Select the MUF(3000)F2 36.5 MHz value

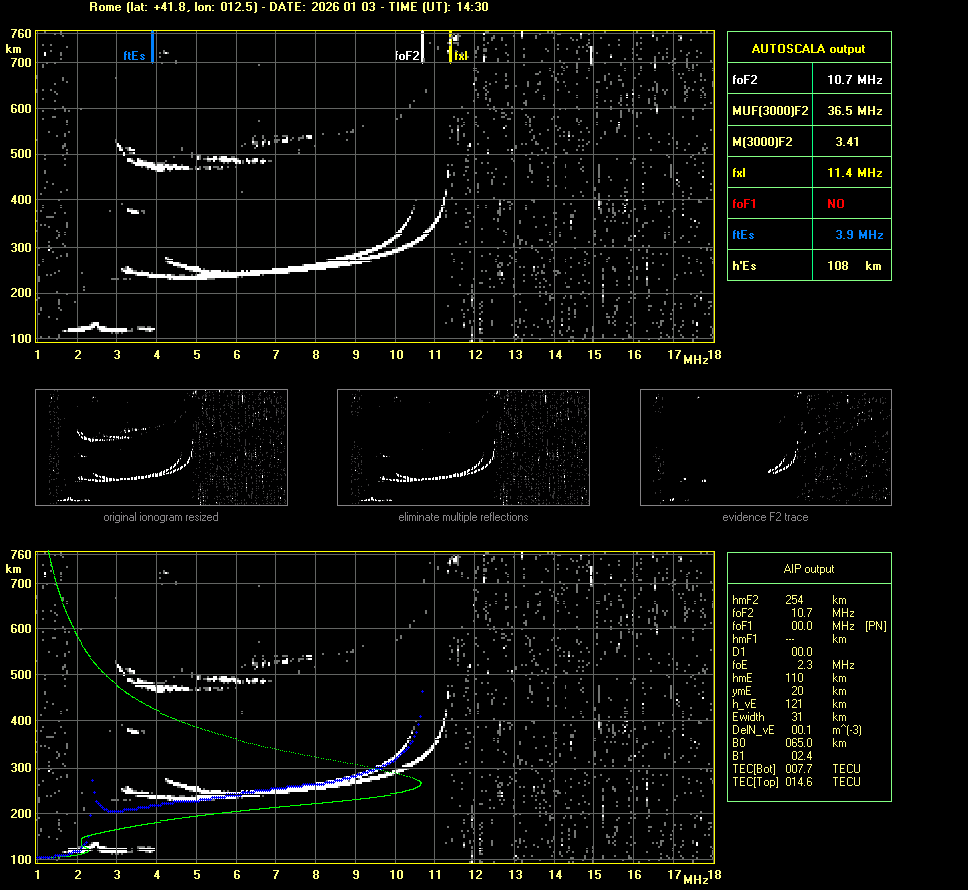pos(853,110)
